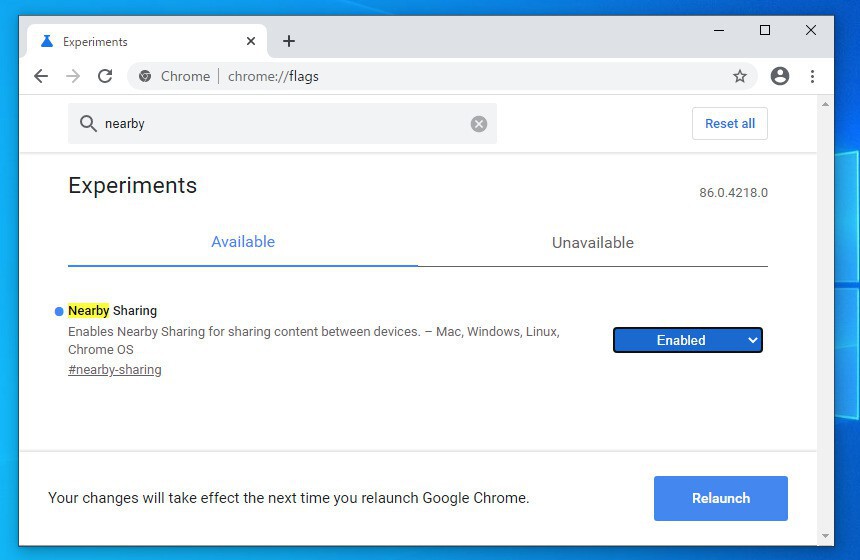This screenshot has height=560, width=860.
Task: Open the Chrome three-dot menu
Action: [x=812, y=76]
